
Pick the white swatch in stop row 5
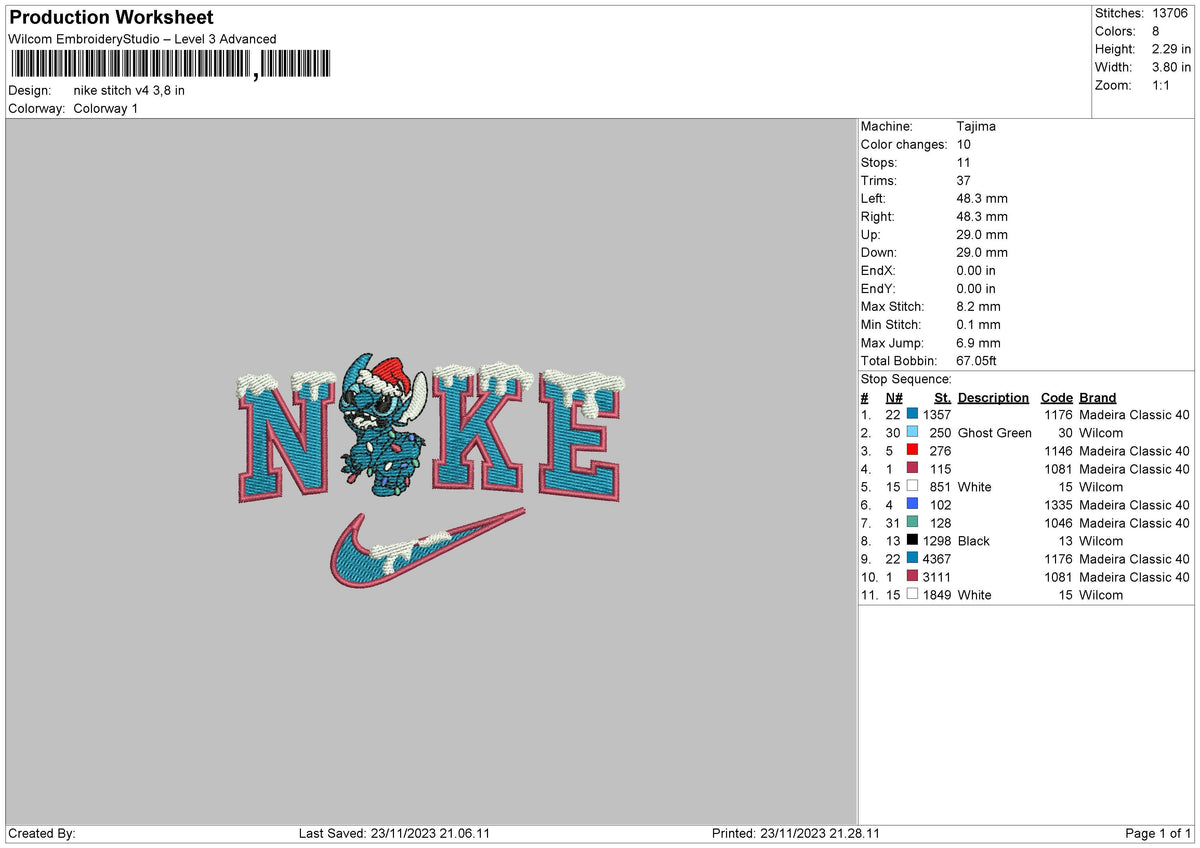pyautogui.click(x=912, y=487)
